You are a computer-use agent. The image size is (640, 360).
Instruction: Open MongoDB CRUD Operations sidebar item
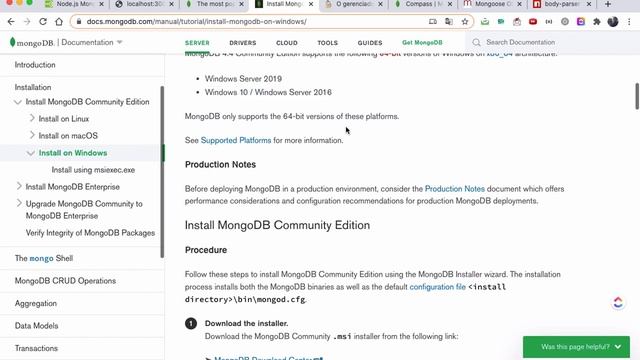point(65,281)
